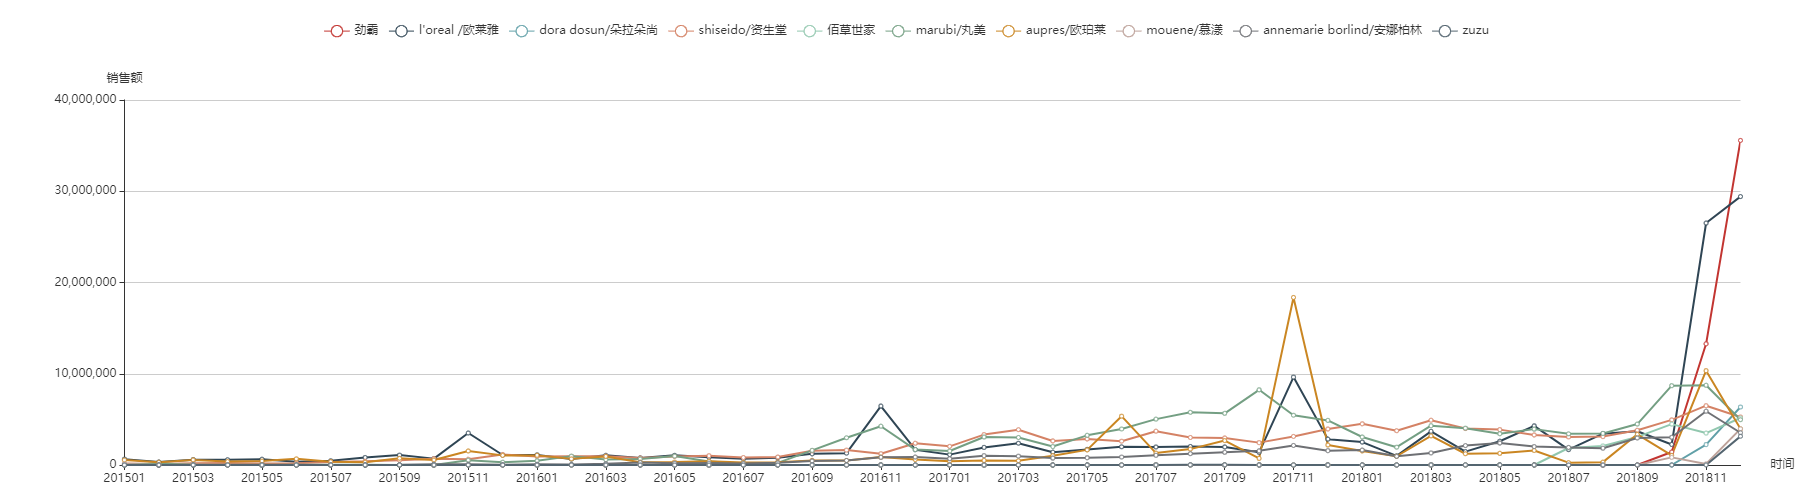Click the 201709 x-axis label
Viewport: 1813px width, 500px height.
pyautogui.click(x=1225, y=478)
